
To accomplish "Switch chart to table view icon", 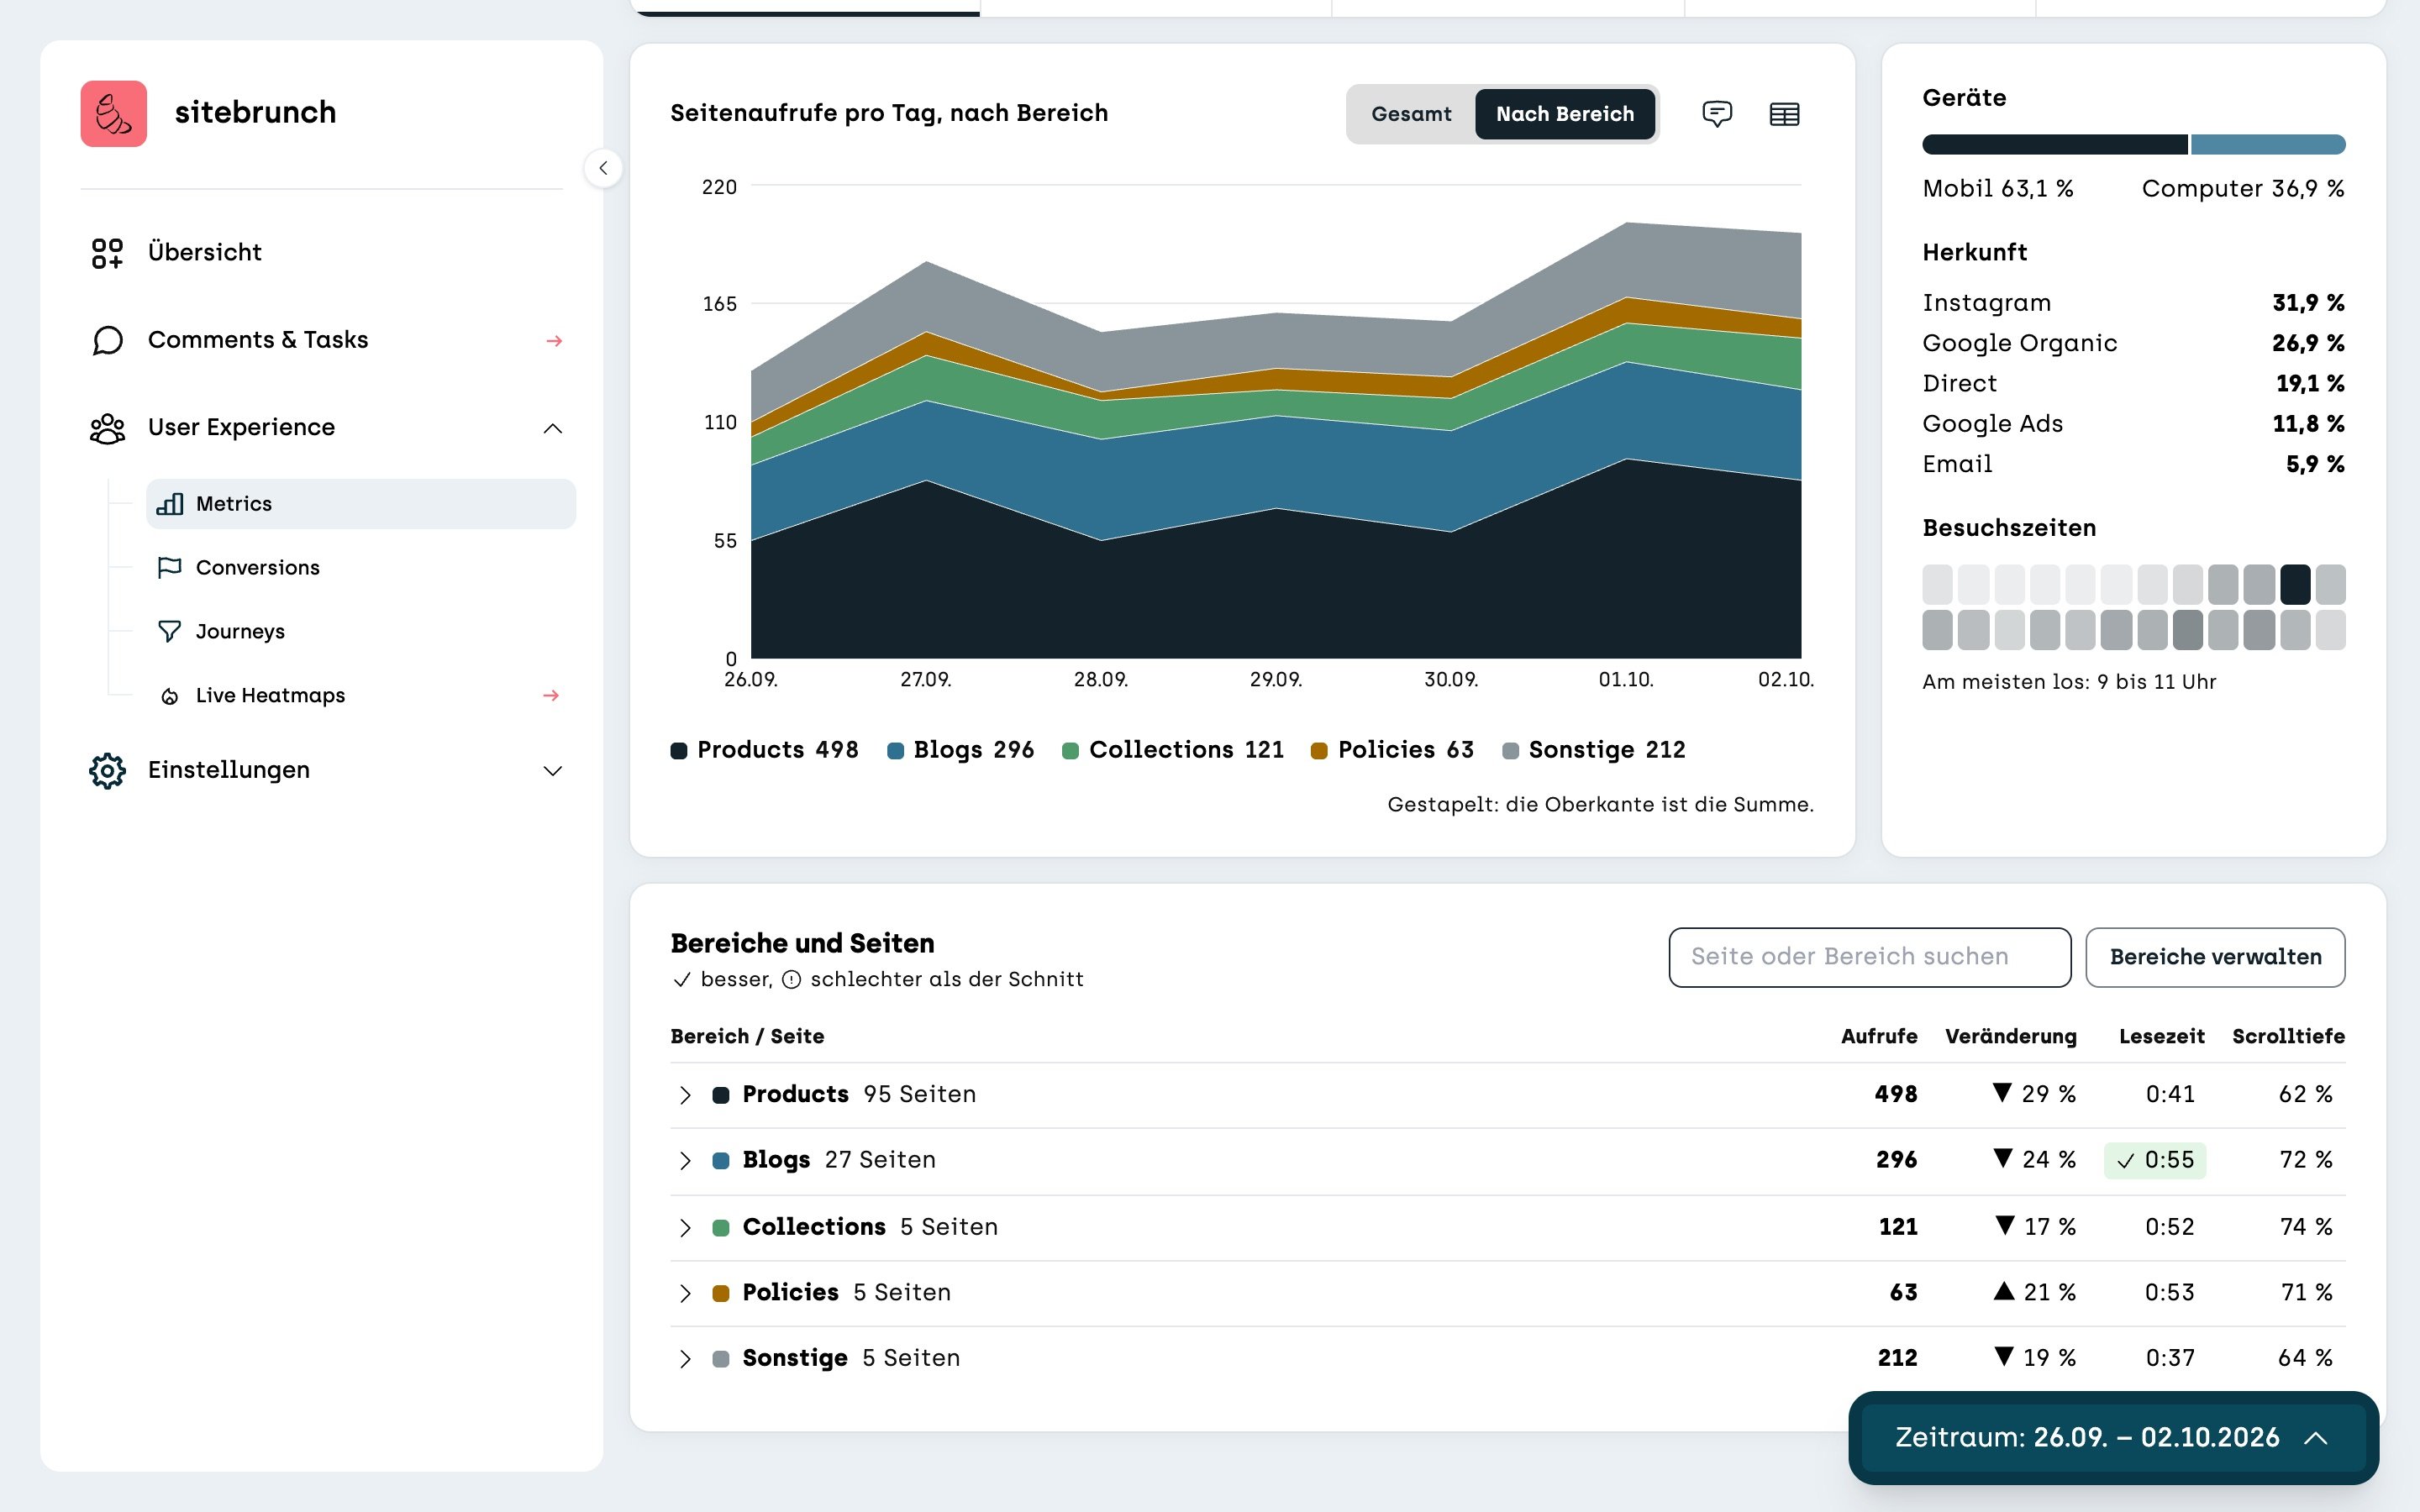I will click(1784, 114).
